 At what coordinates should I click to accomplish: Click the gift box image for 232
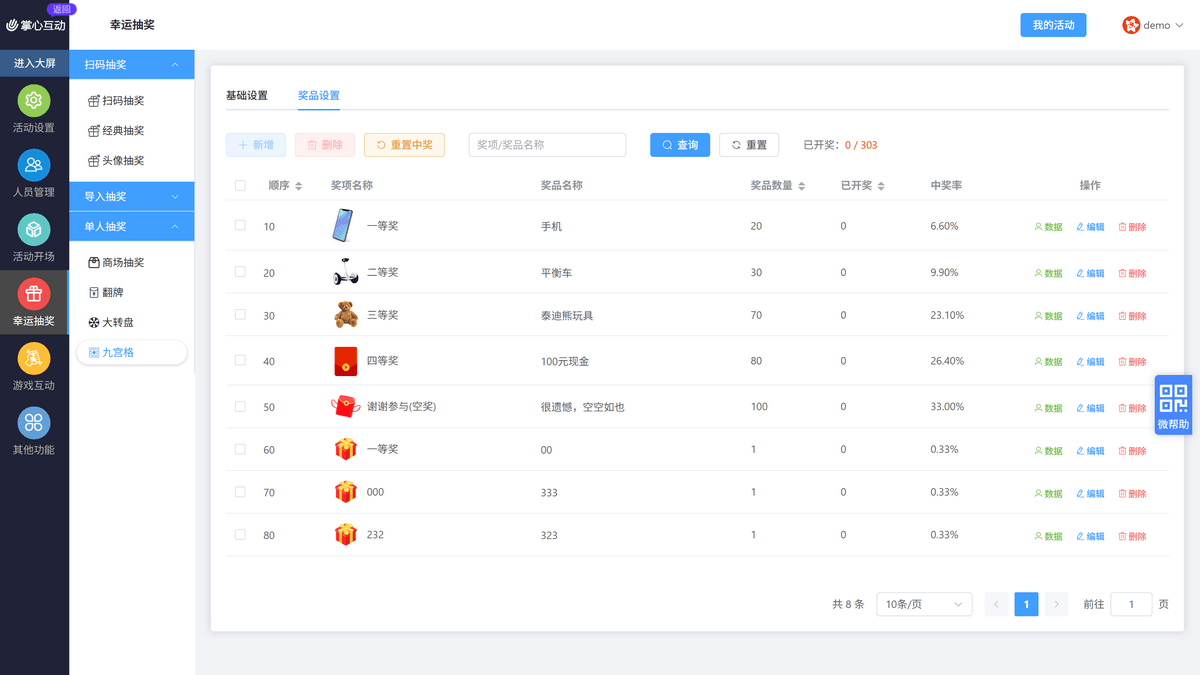(x=346, y=535)
